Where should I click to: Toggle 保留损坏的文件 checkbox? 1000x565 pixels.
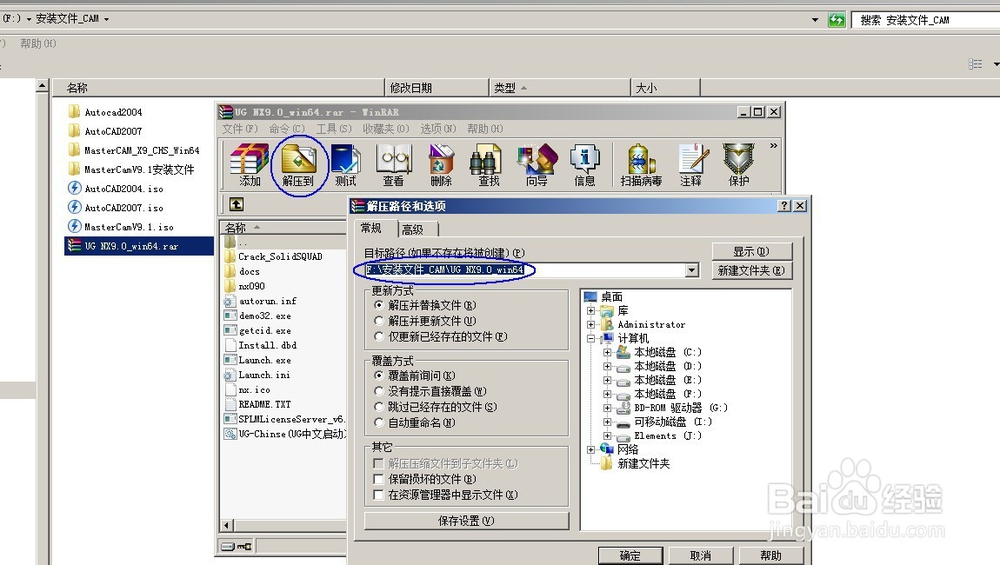coord(378,479)
